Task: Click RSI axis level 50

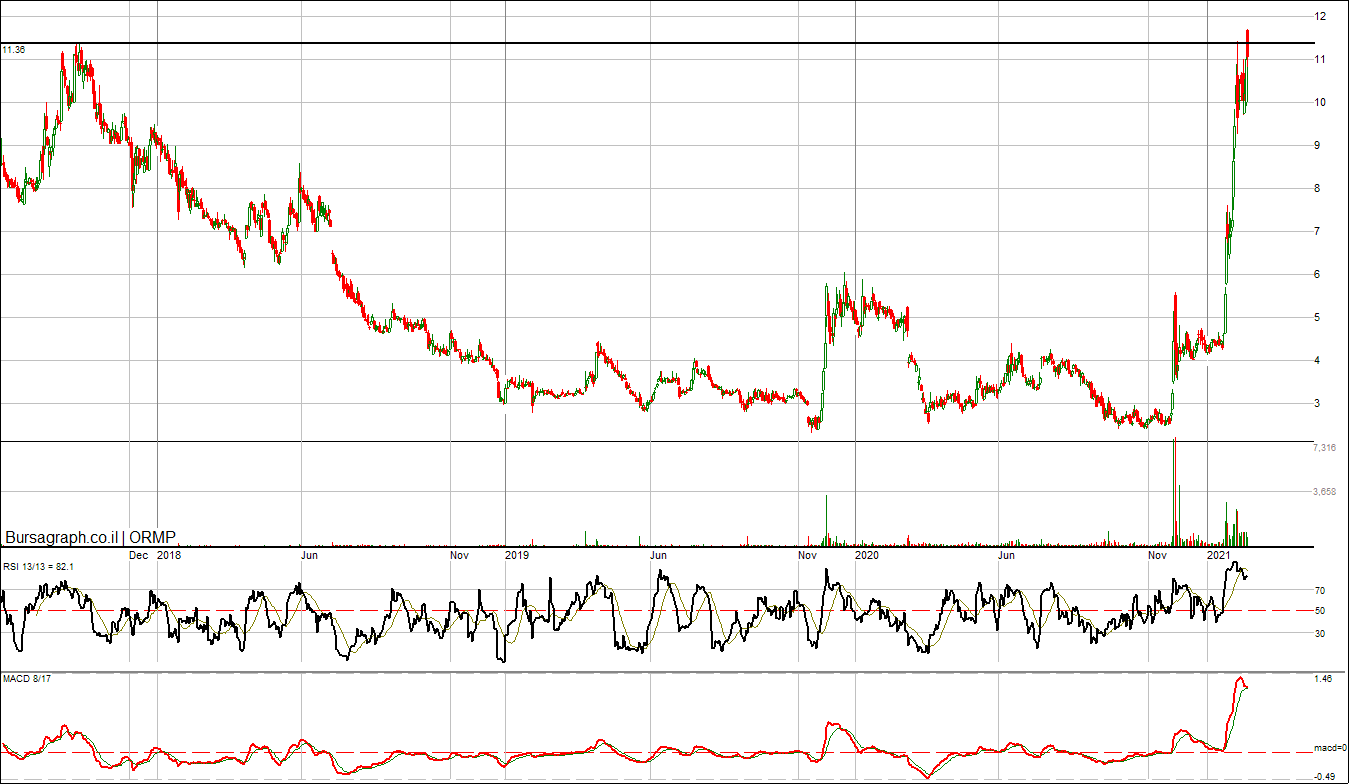Action: click(1320, 611)
